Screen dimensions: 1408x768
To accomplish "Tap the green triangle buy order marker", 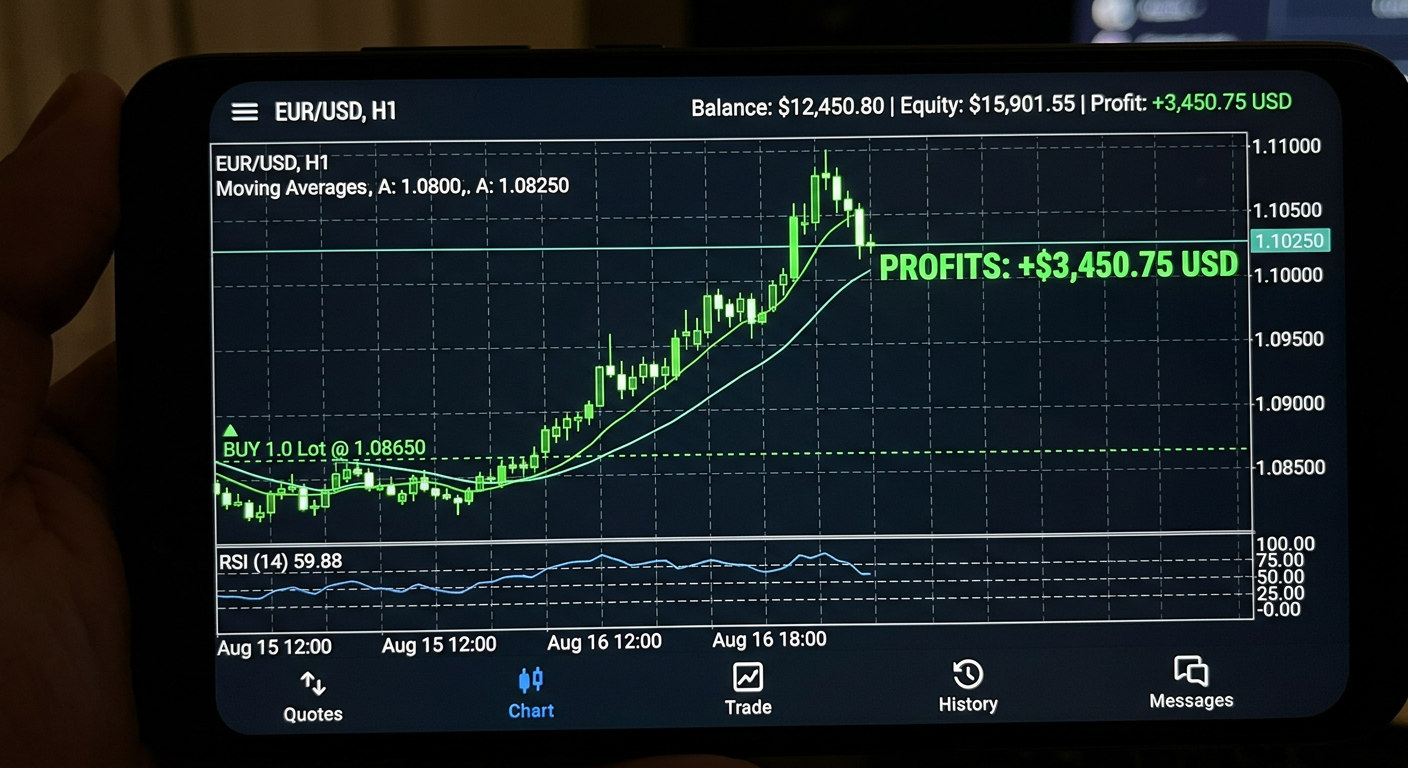I will point(229,429).
